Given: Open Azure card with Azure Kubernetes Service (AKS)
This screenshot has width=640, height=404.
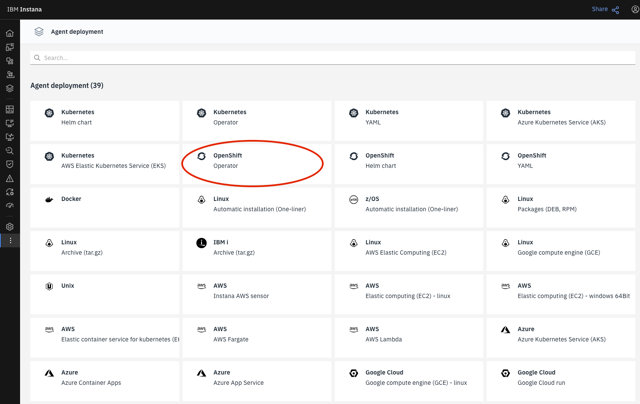Looking at the screenshot, I should [561, 338].
